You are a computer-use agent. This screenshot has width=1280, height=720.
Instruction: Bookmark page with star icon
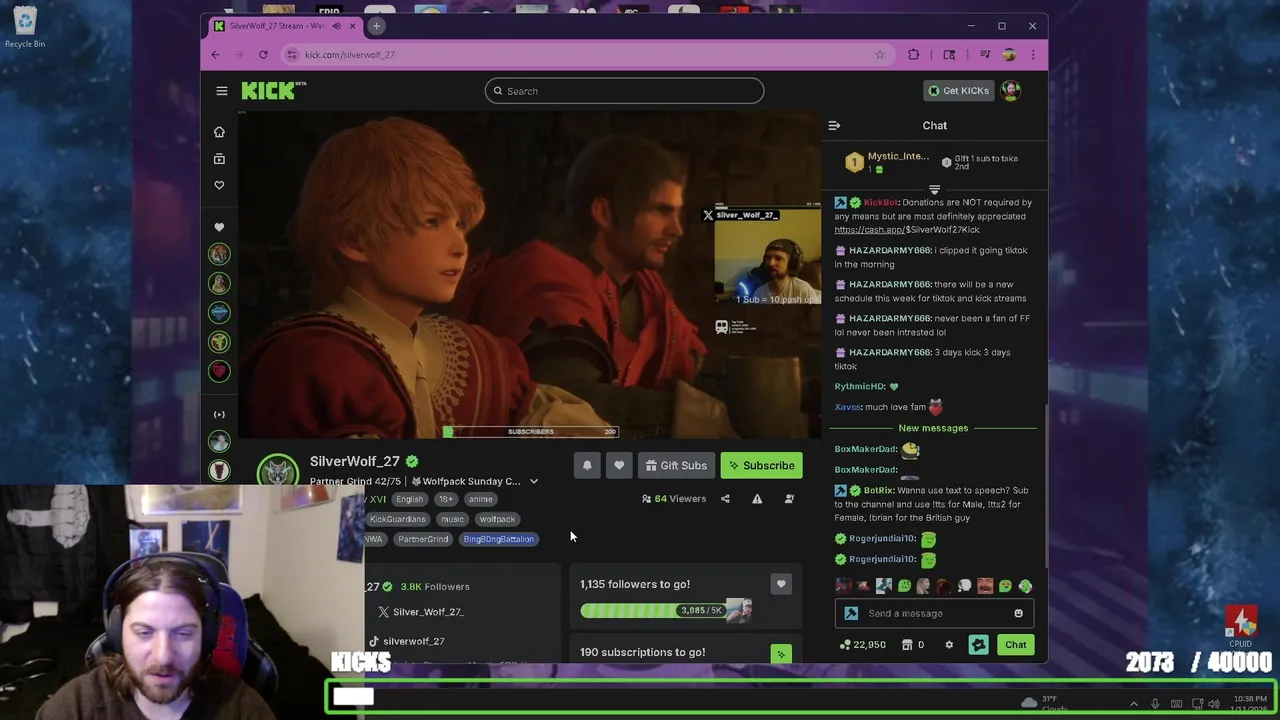[880, 55]
